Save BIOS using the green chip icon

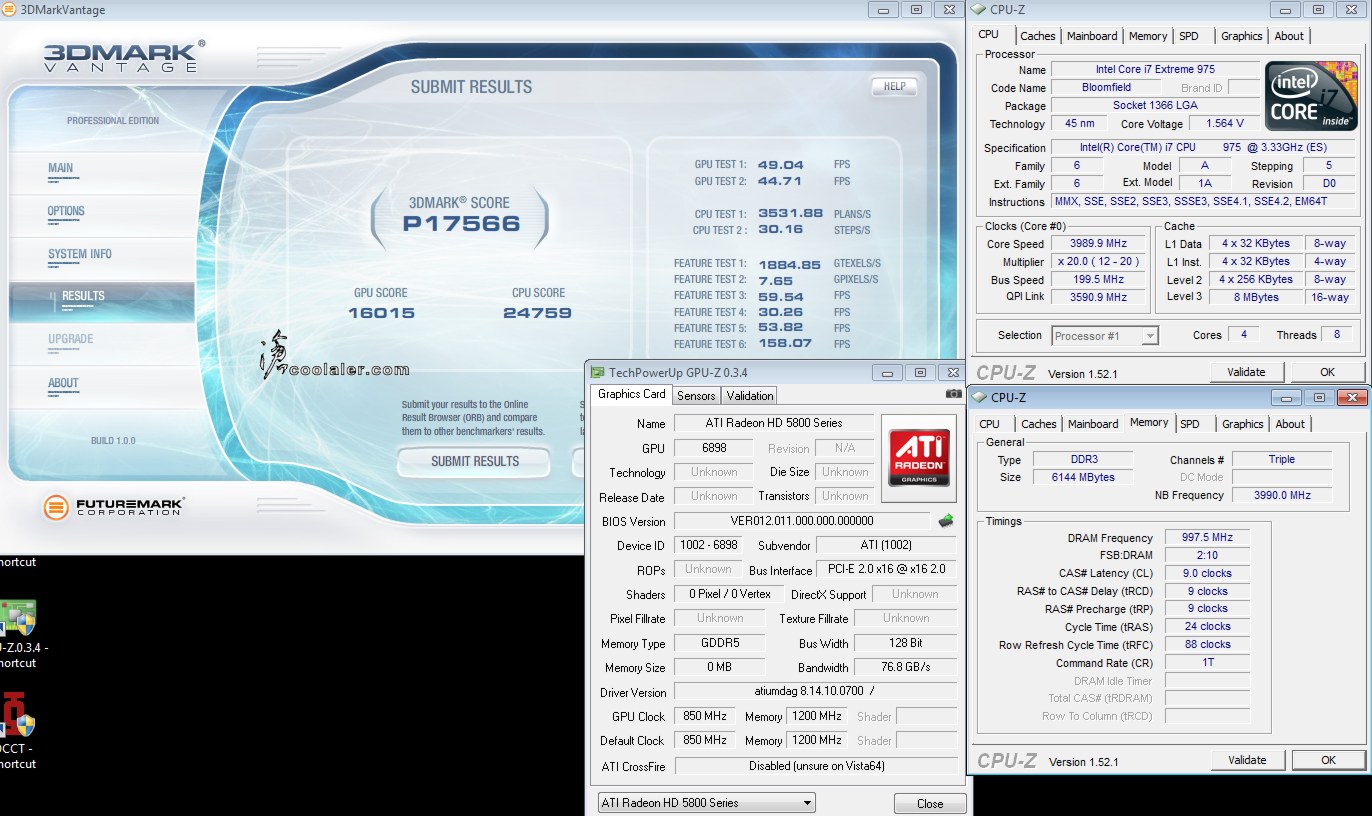[x=945, y=520]
